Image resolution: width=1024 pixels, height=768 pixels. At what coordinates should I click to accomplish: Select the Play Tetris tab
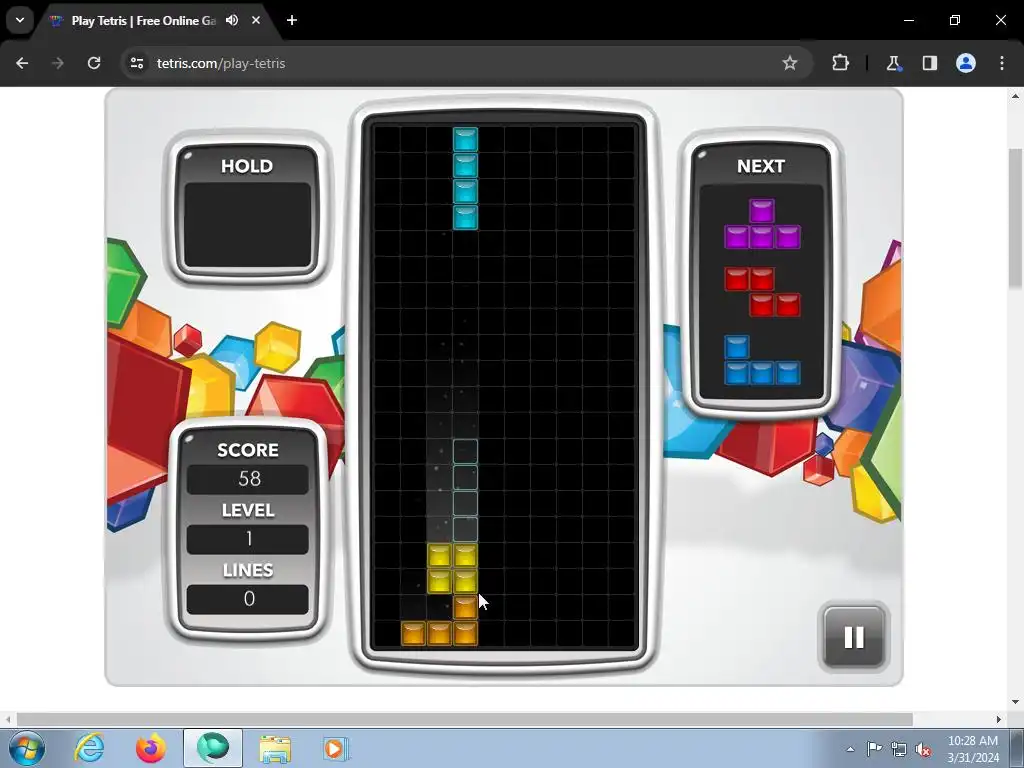[144, 20]
